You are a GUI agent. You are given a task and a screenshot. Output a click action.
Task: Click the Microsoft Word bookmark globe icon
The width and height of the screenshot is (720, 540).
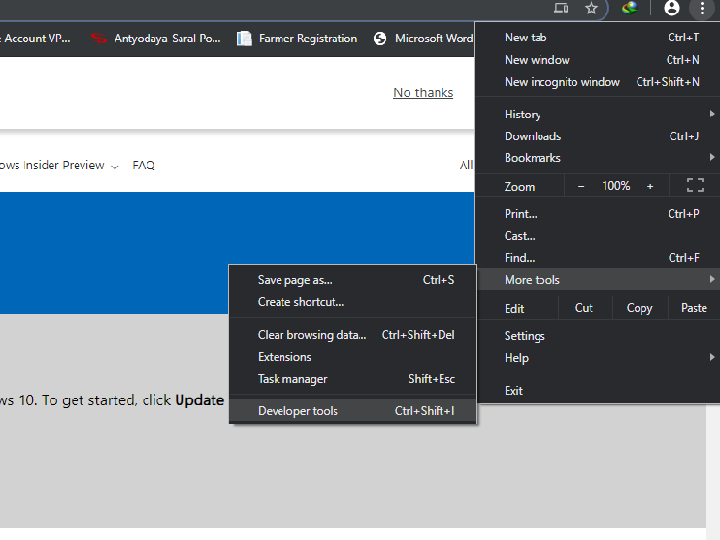click(380, 38)
